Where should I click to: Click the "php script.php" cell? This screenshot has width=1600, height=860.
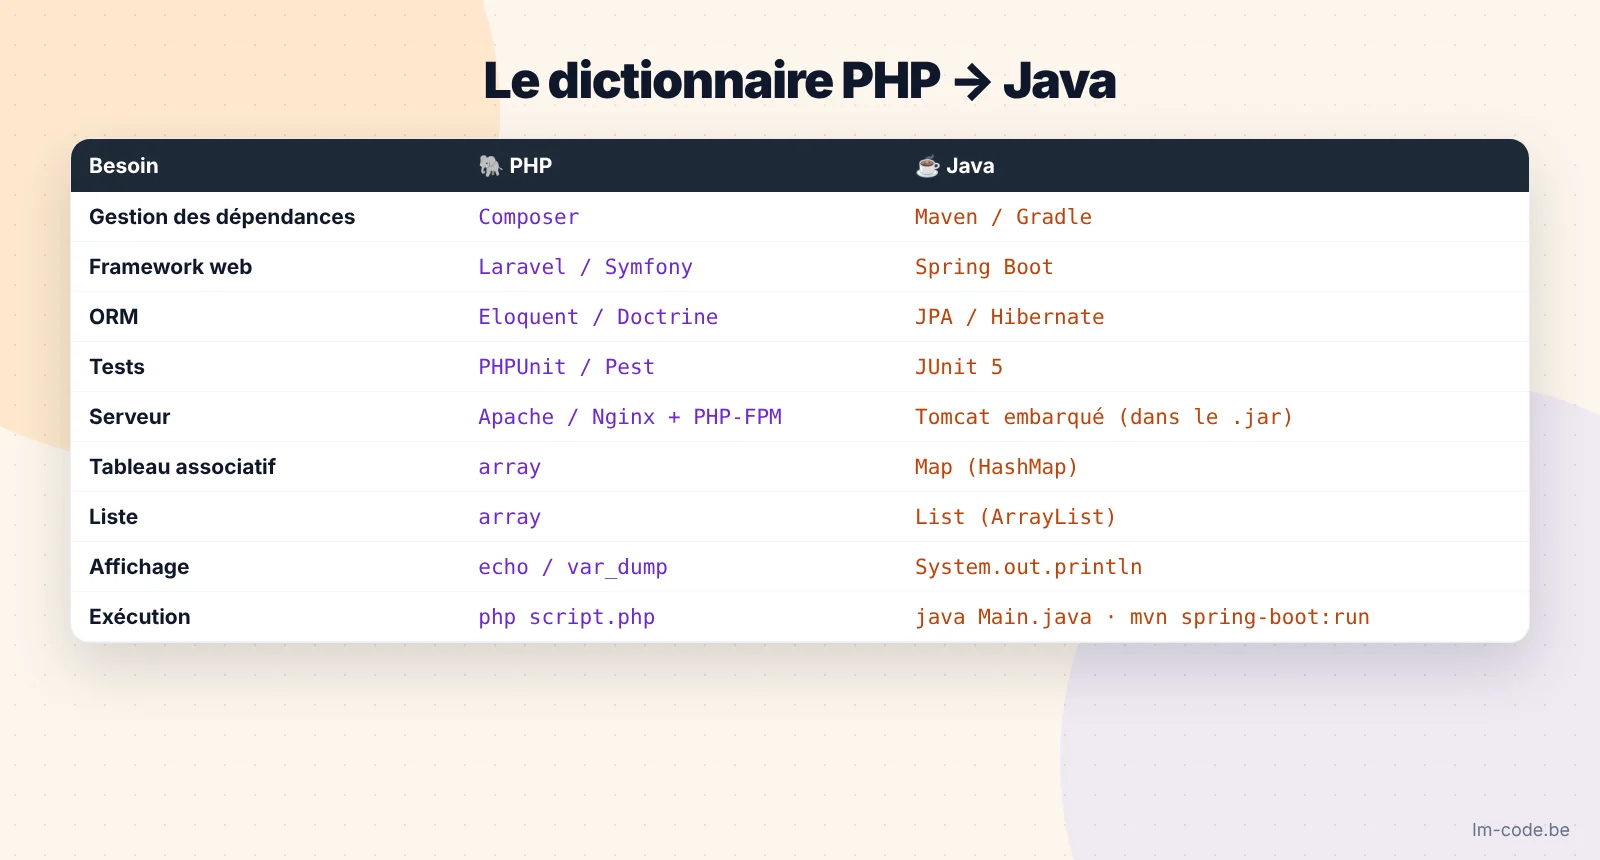point(567,617)
